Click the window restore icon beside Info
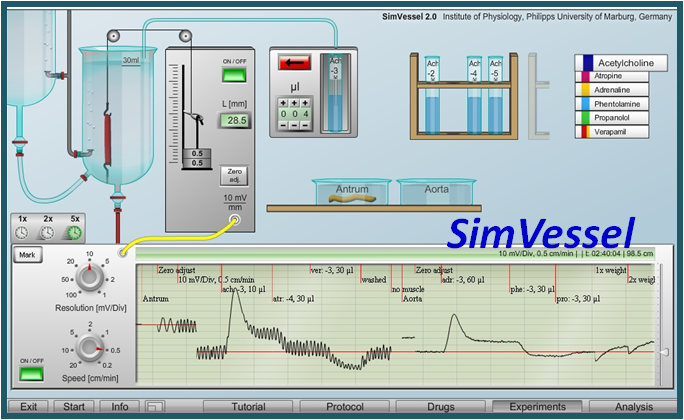The width and height of the screenshot is (684, 420). pos(154,407)
